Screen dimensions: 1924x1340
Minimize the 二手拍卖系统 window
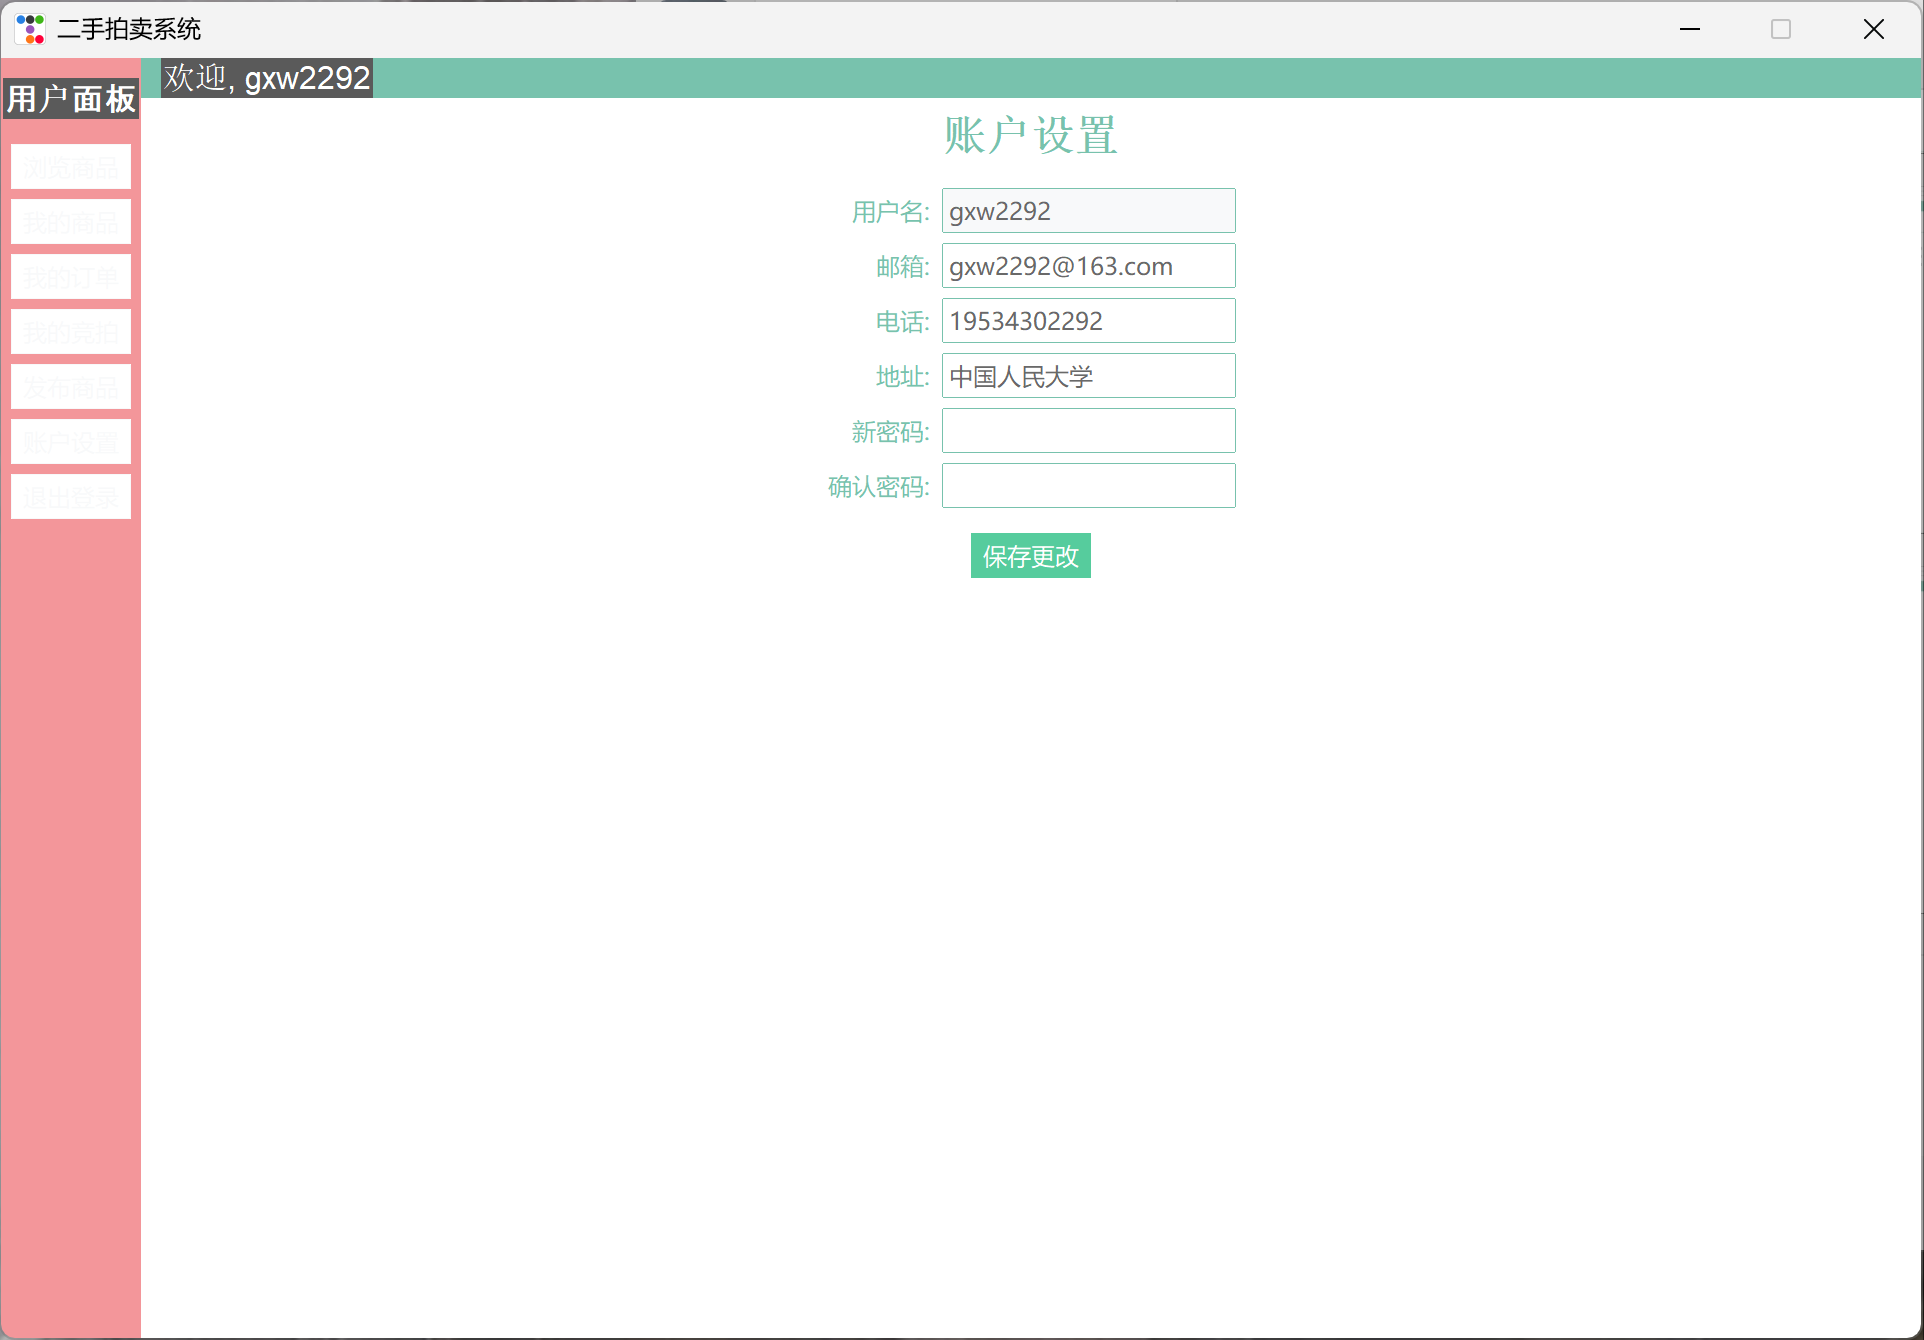1690,29
